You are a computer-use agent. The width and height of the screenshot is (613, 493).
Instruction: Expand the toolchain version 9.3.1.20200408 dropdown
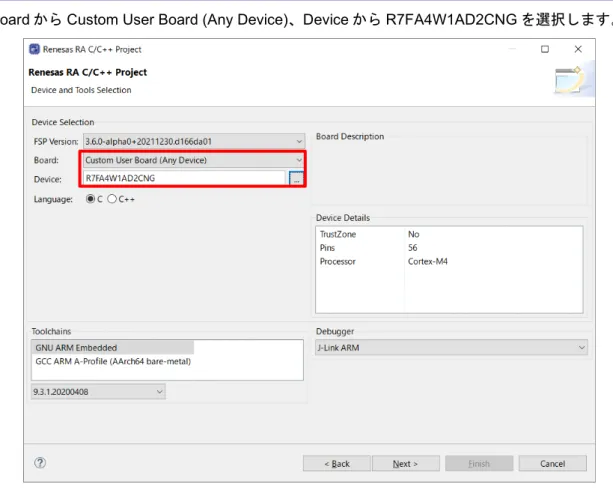pos(98,392)
